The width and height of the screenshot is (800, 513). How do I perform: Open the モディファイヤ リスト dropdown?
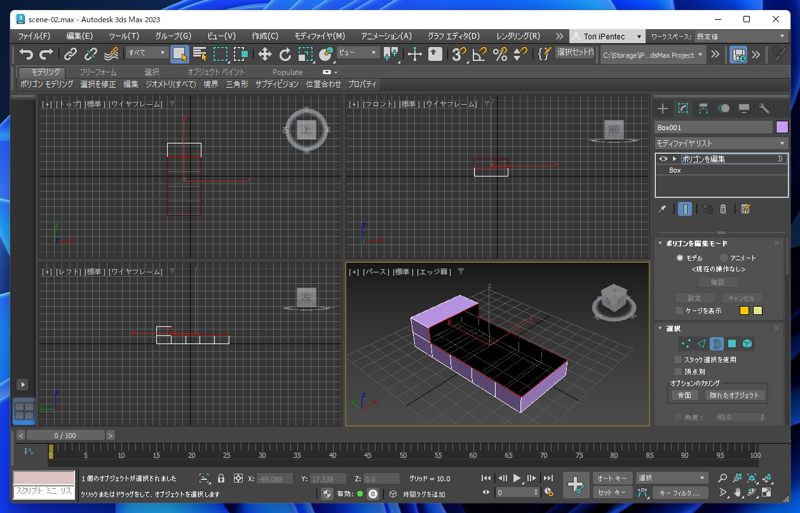(721, 143)
